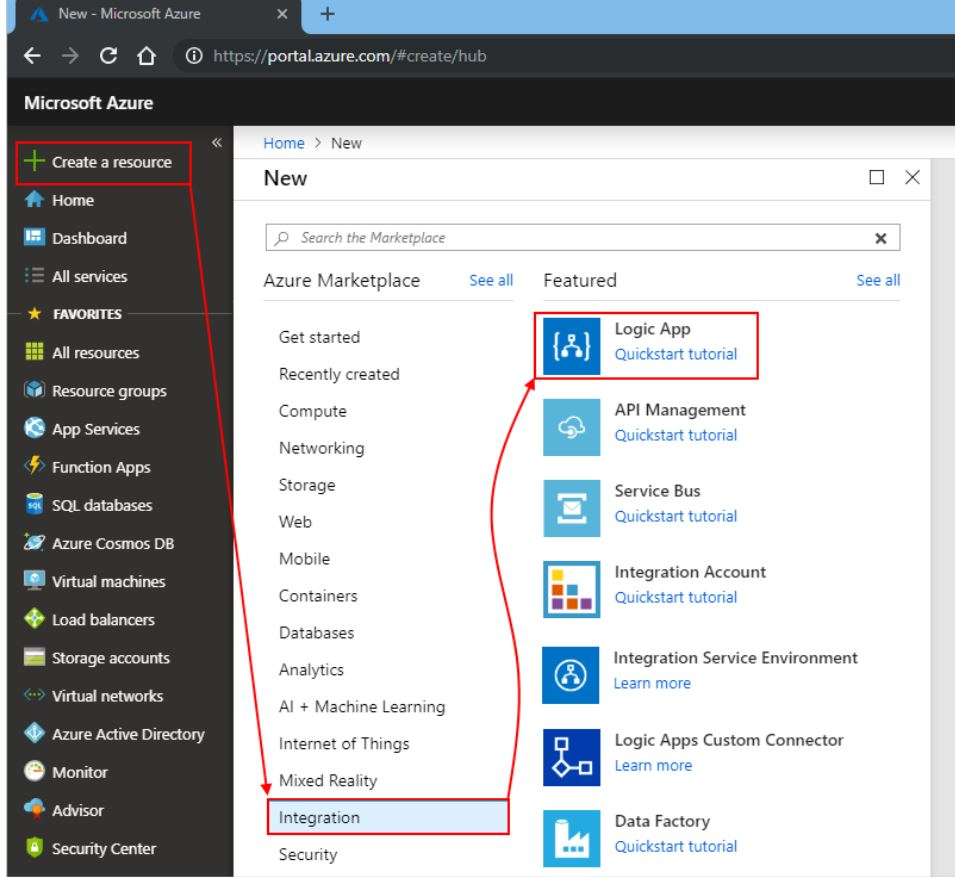This screenshot has width=955, height=877.
Task: Open Azure Active Directory icon
Action: [34, 733]
